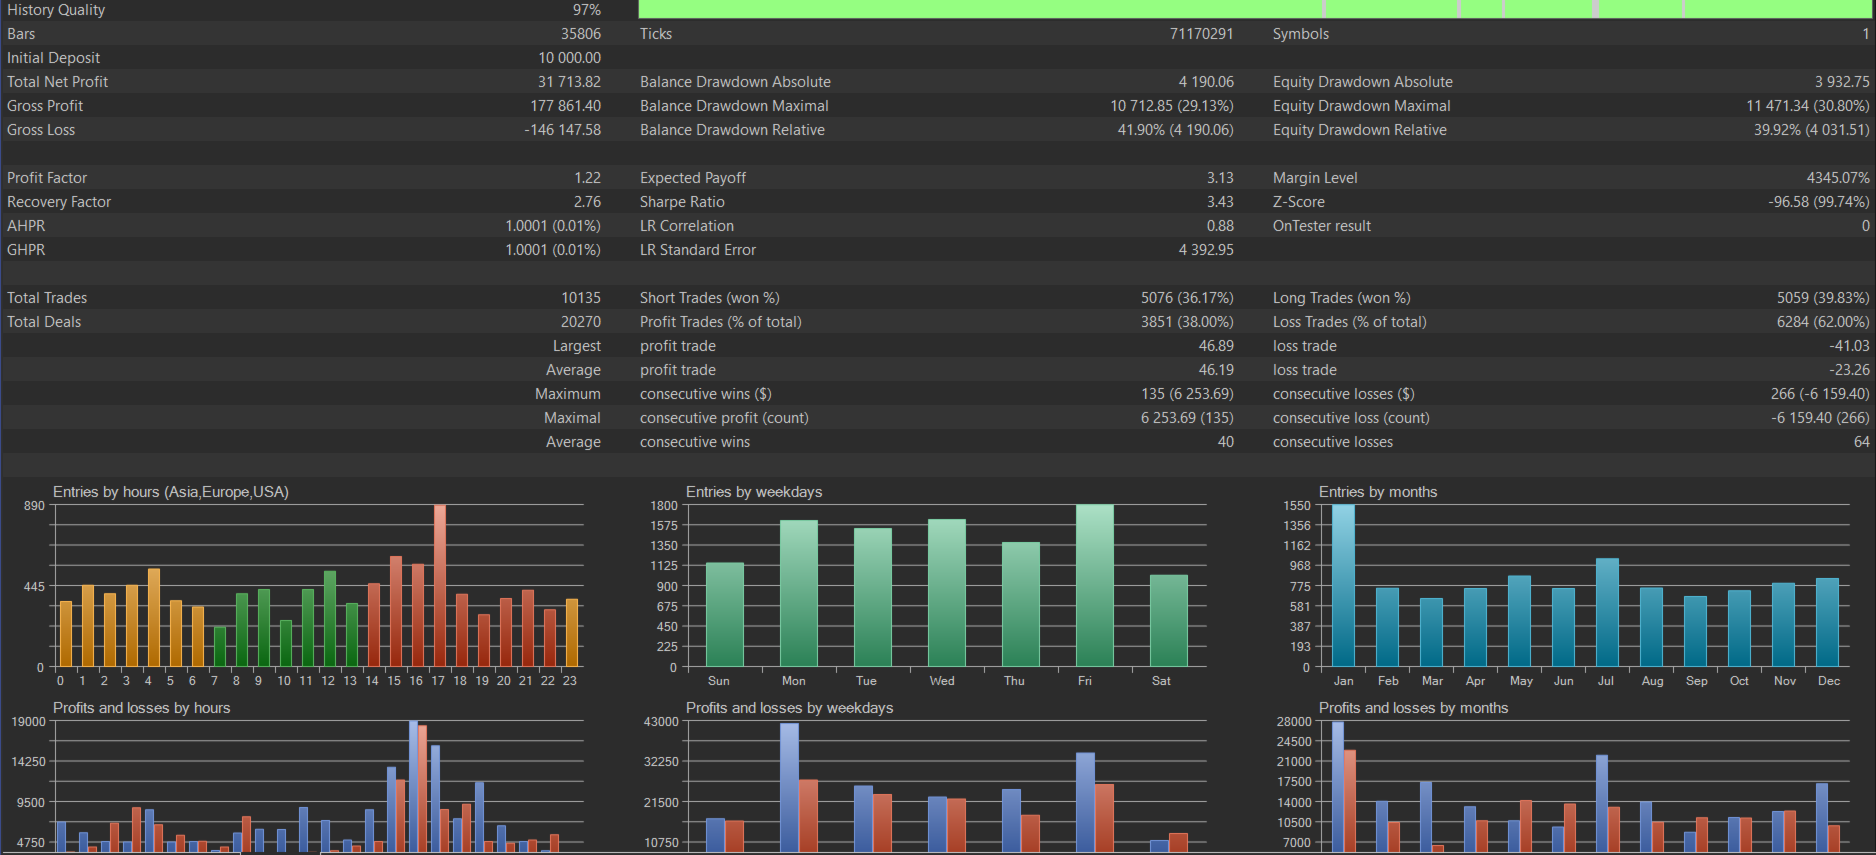Select the "Balance Drawdown Absolute" label
This screenshot has height=855, width=1876.
(x=735, y=82)
